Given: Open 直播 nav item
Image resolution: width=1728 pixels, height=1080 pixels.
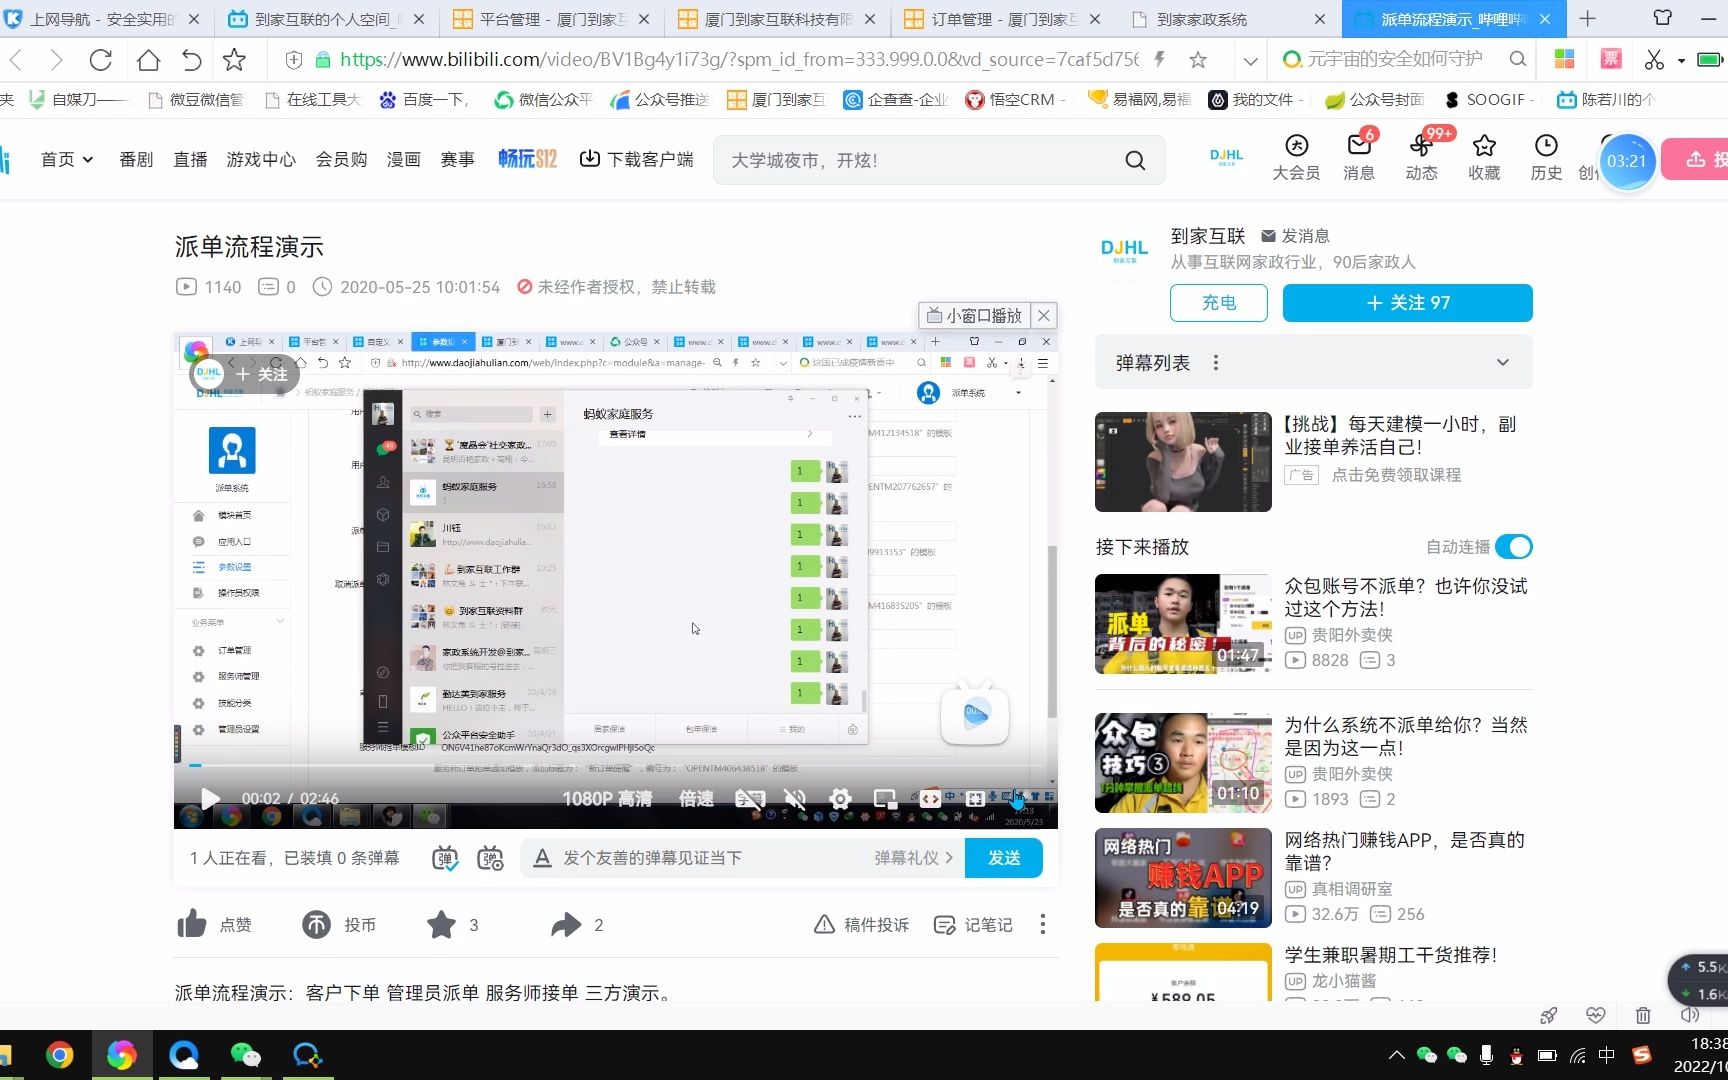Looking at the screenshot, I should coord(190,159).
